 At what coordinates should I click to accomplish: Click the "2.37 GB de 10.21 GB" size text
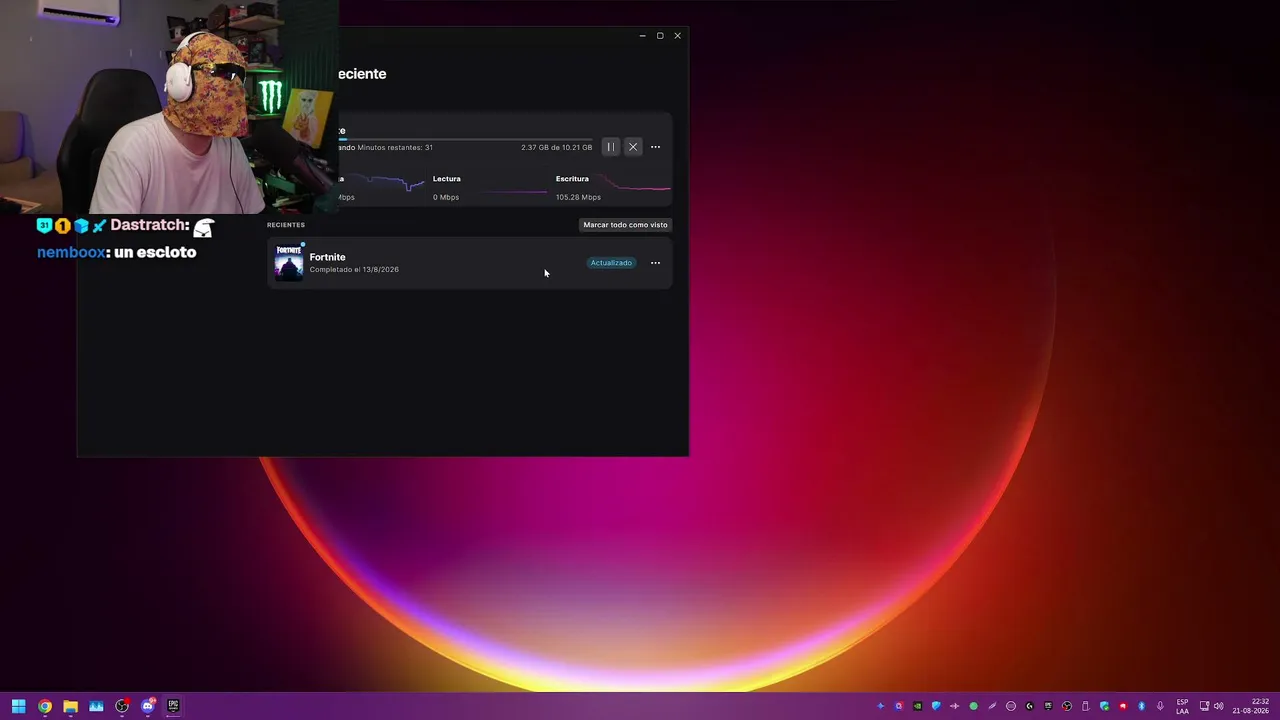[556, 148]
